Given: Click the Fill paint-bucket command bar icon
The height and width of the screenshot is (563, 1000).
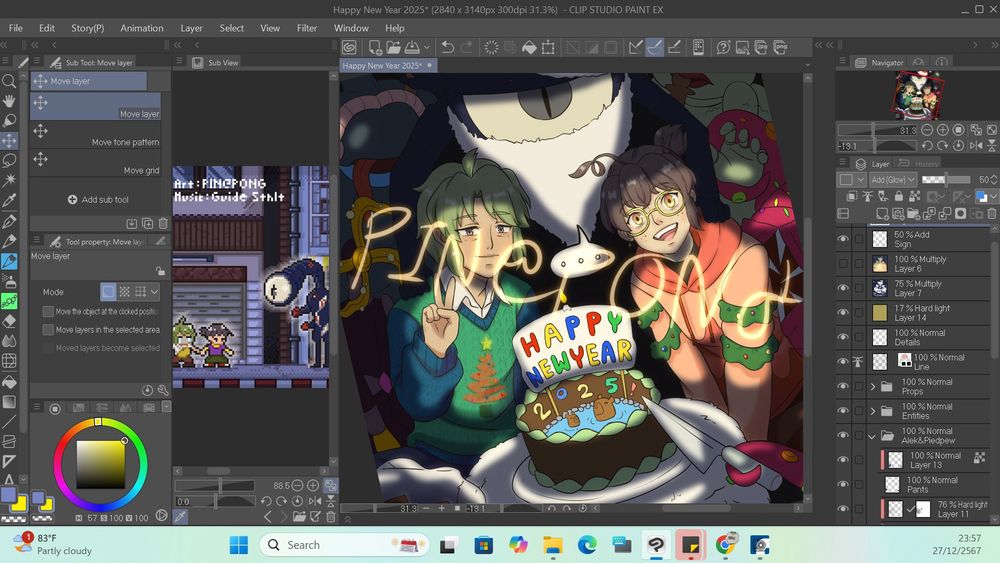Looking at the screenshot, I should click(529, 47).
